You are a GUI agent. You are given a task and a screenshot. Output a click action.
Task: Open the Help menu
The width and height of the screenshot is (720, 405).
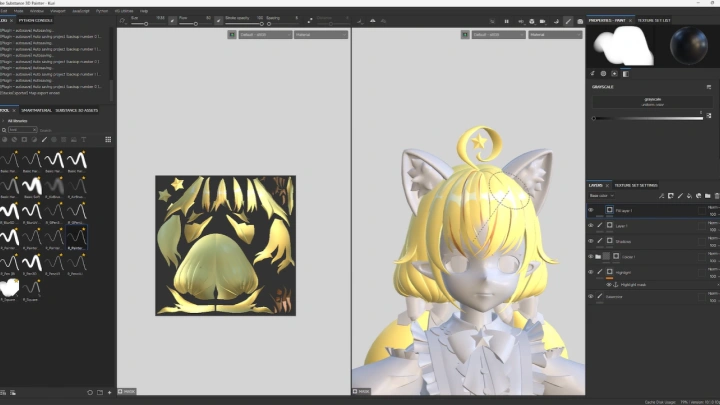pos(144,11)
